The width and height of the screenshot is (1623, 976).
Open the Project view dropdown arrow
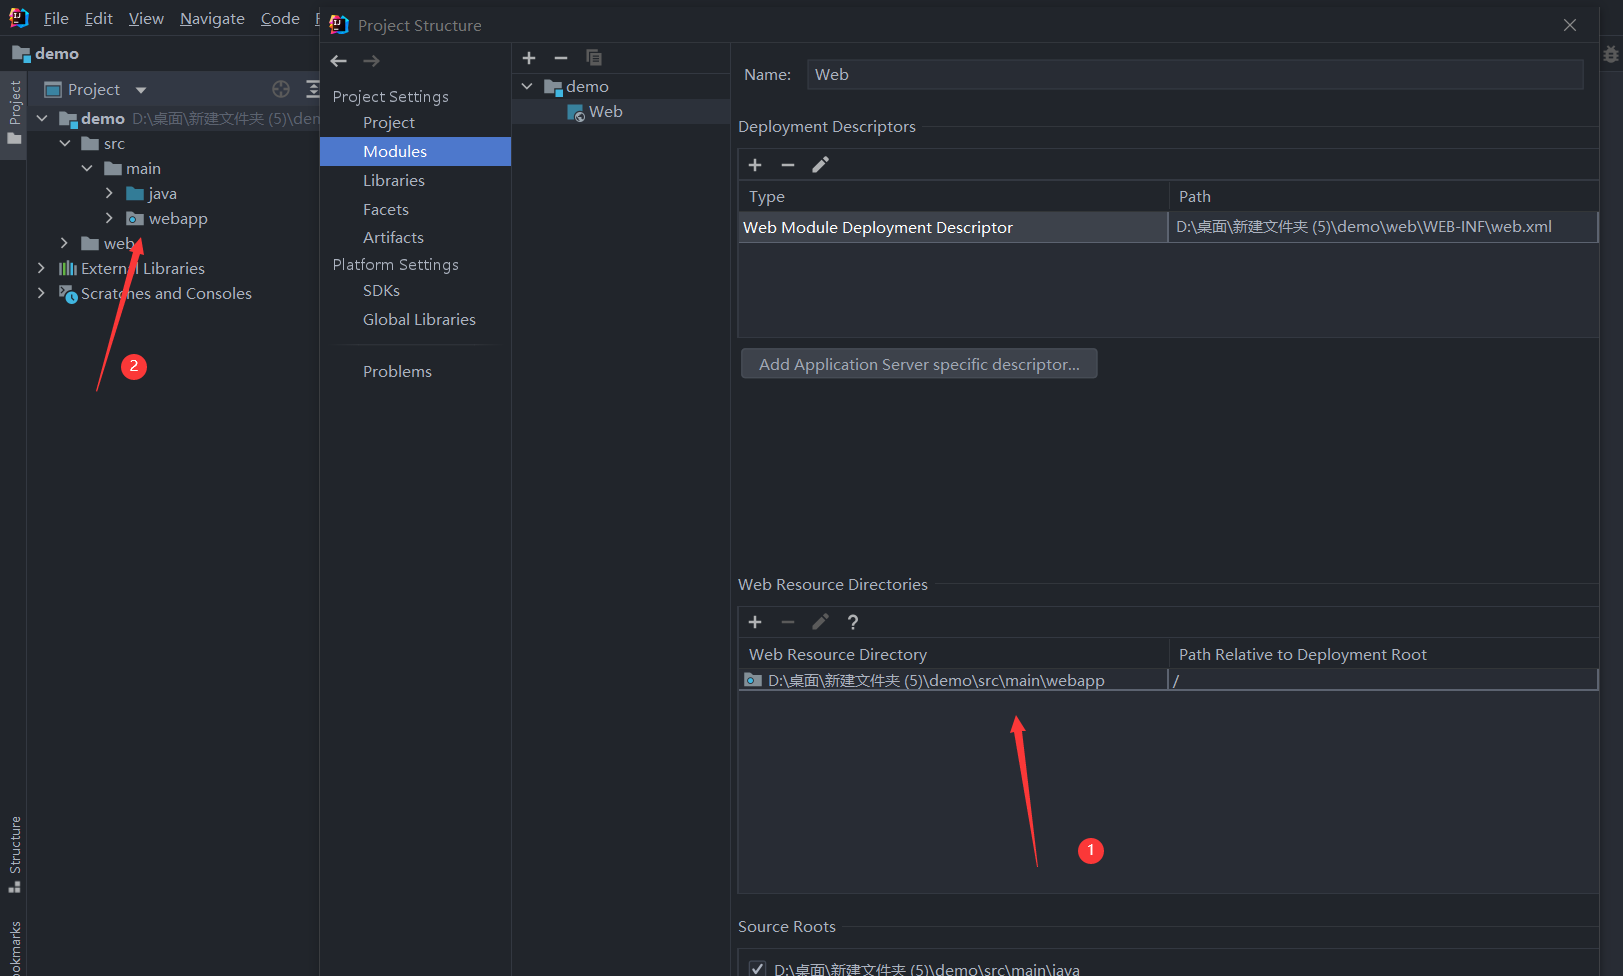coord(141,90)
